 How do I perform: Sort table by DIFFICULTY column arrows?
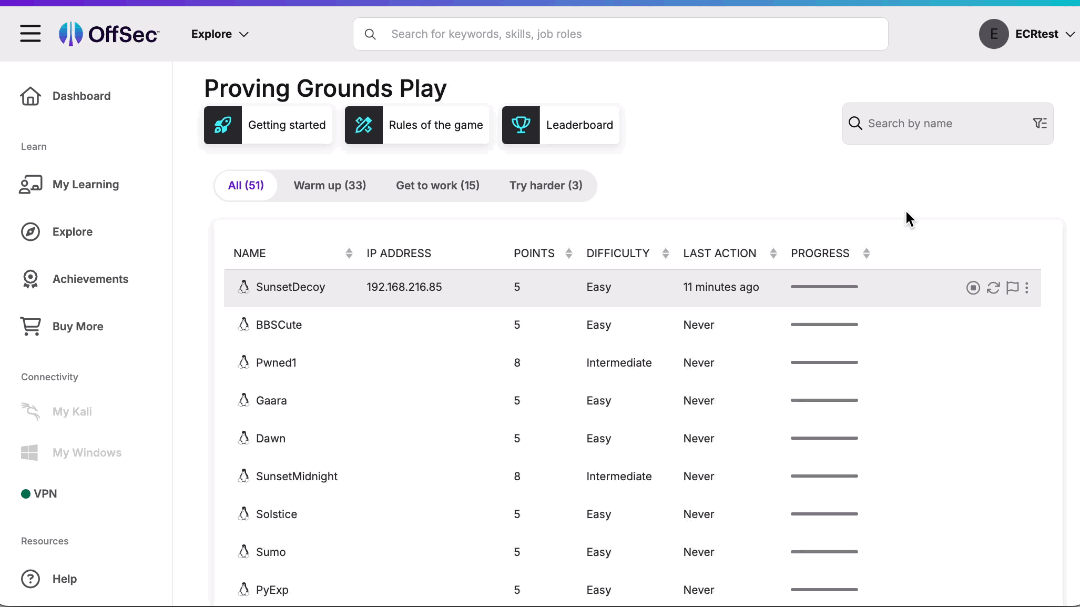[665, 253]
